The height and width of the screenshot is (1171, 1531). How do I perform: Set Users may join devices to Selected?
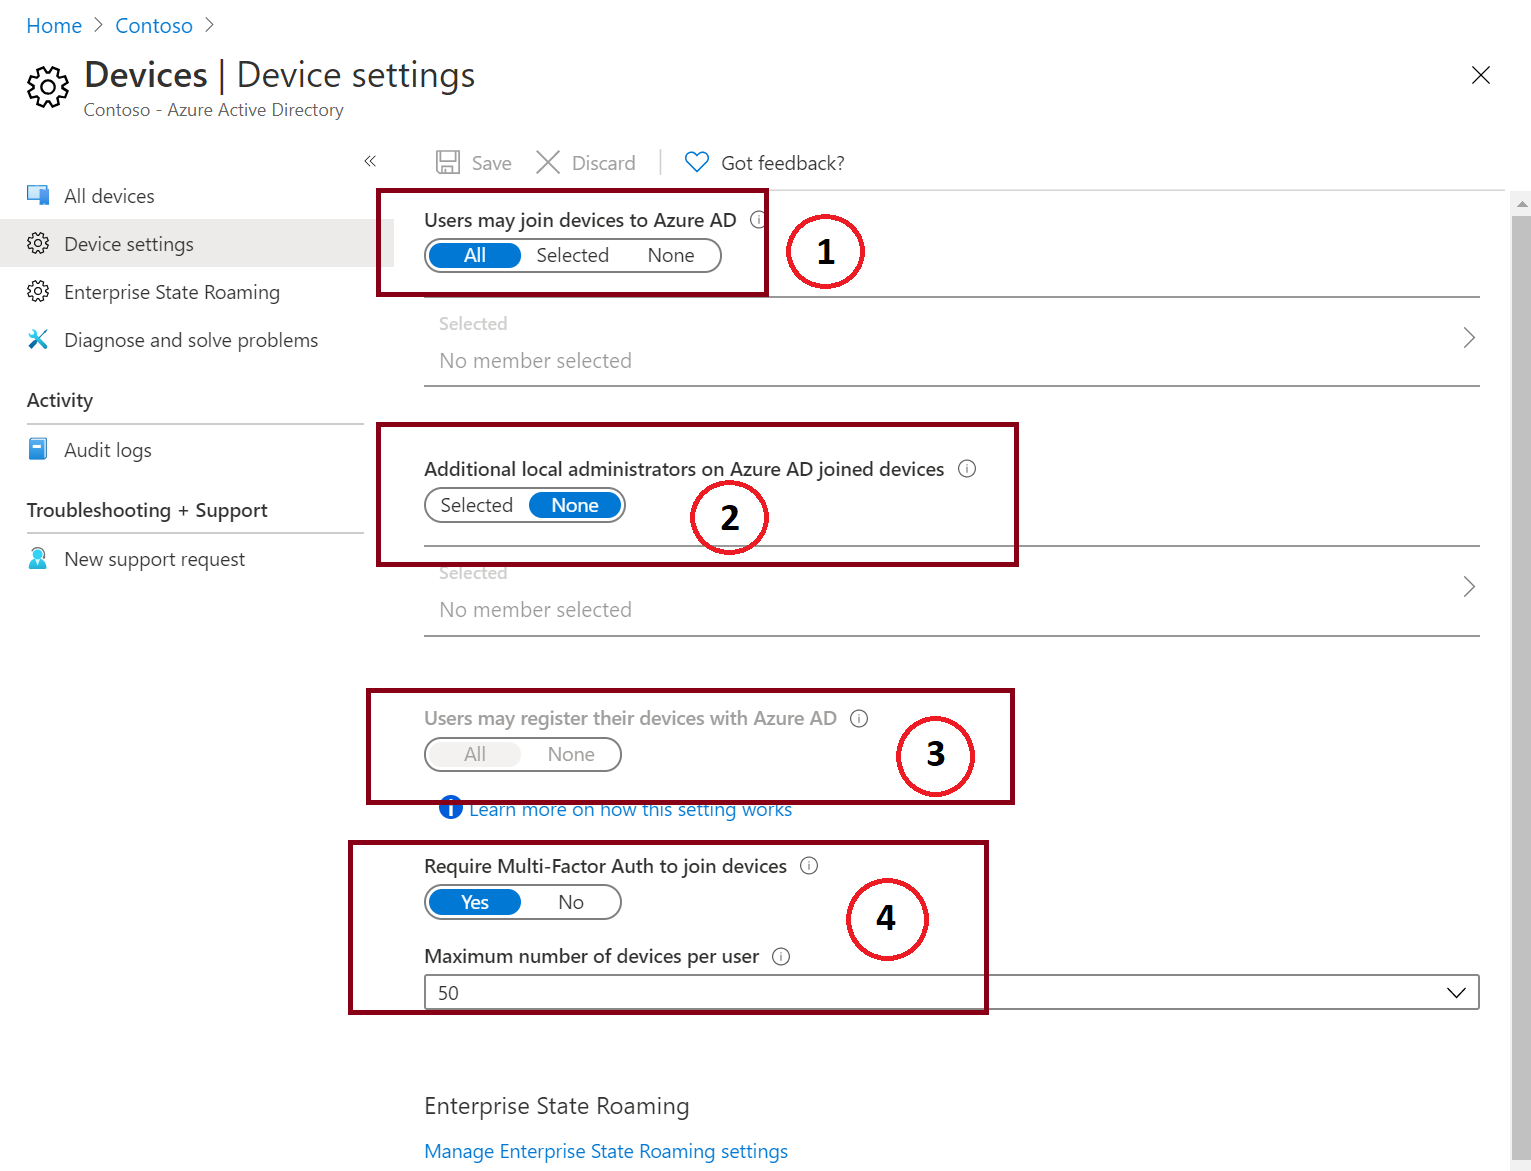coord(572,255)
